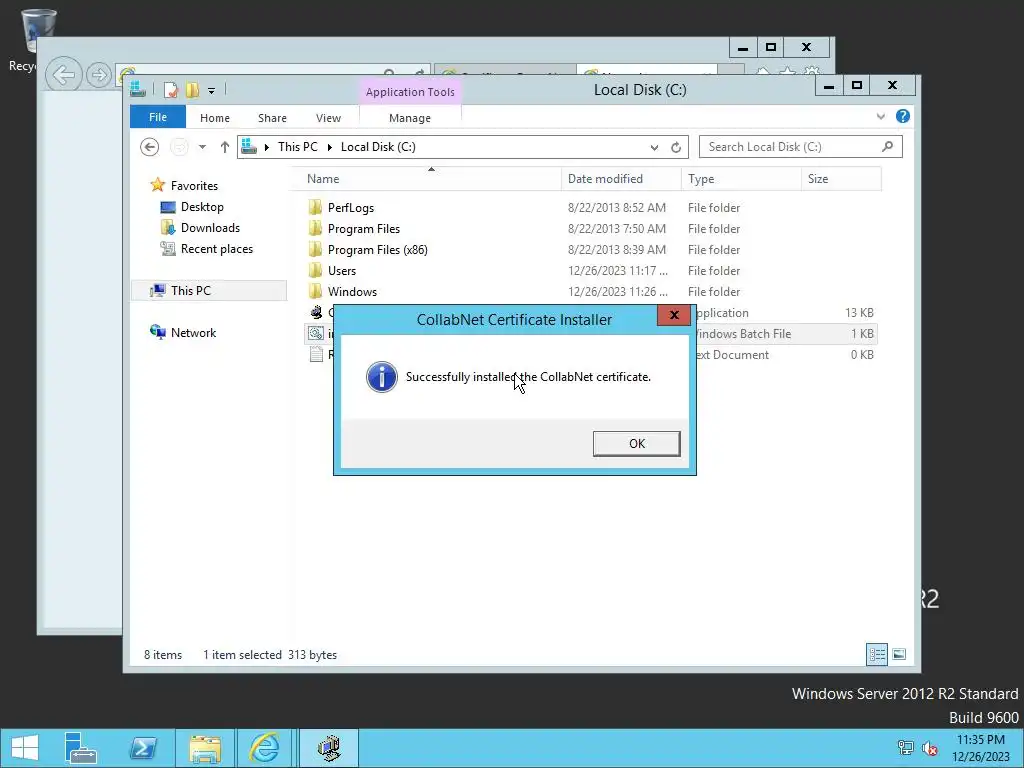
Task: Open Customize Quick Access Toolbar dropdown
Action: coord(212,91)
